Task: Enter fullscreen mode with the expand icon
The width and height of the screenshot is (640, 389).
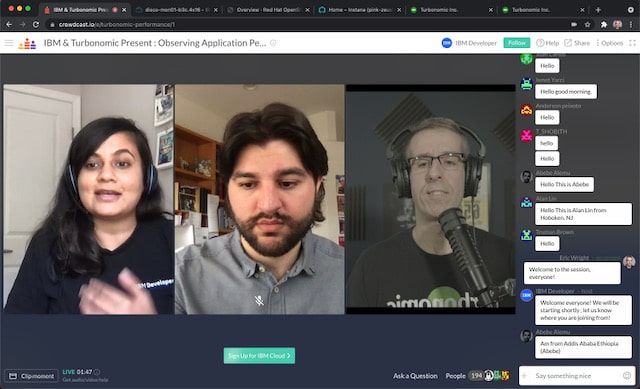Action: click(x=632, y=43)
